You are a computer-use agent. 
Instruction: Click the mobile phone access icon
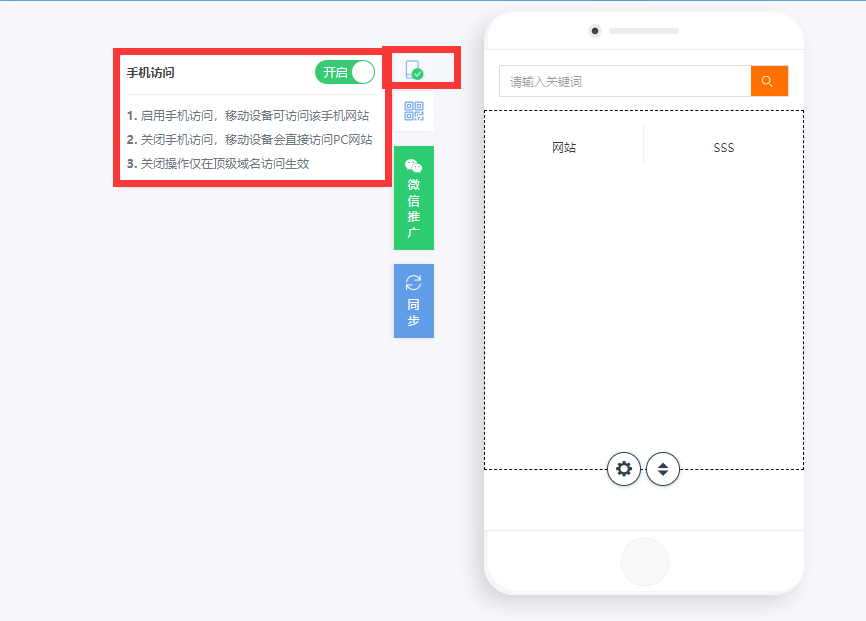click(x=414, y=70)
